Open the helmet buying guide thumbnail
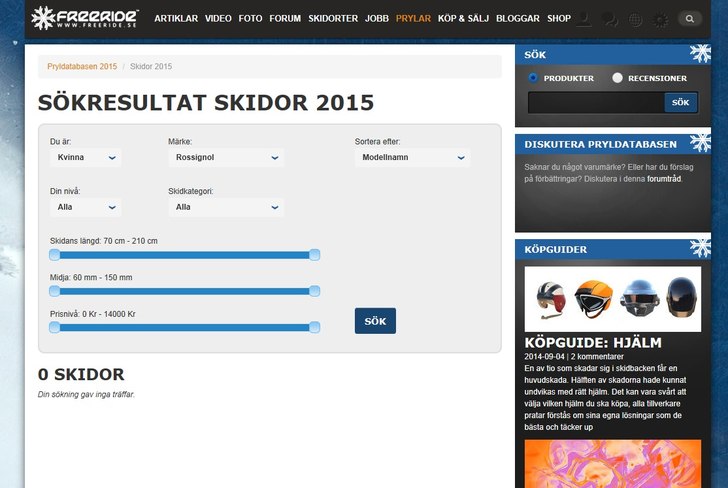The width and height of the screenshot is (728, 488). click(613, 298)
